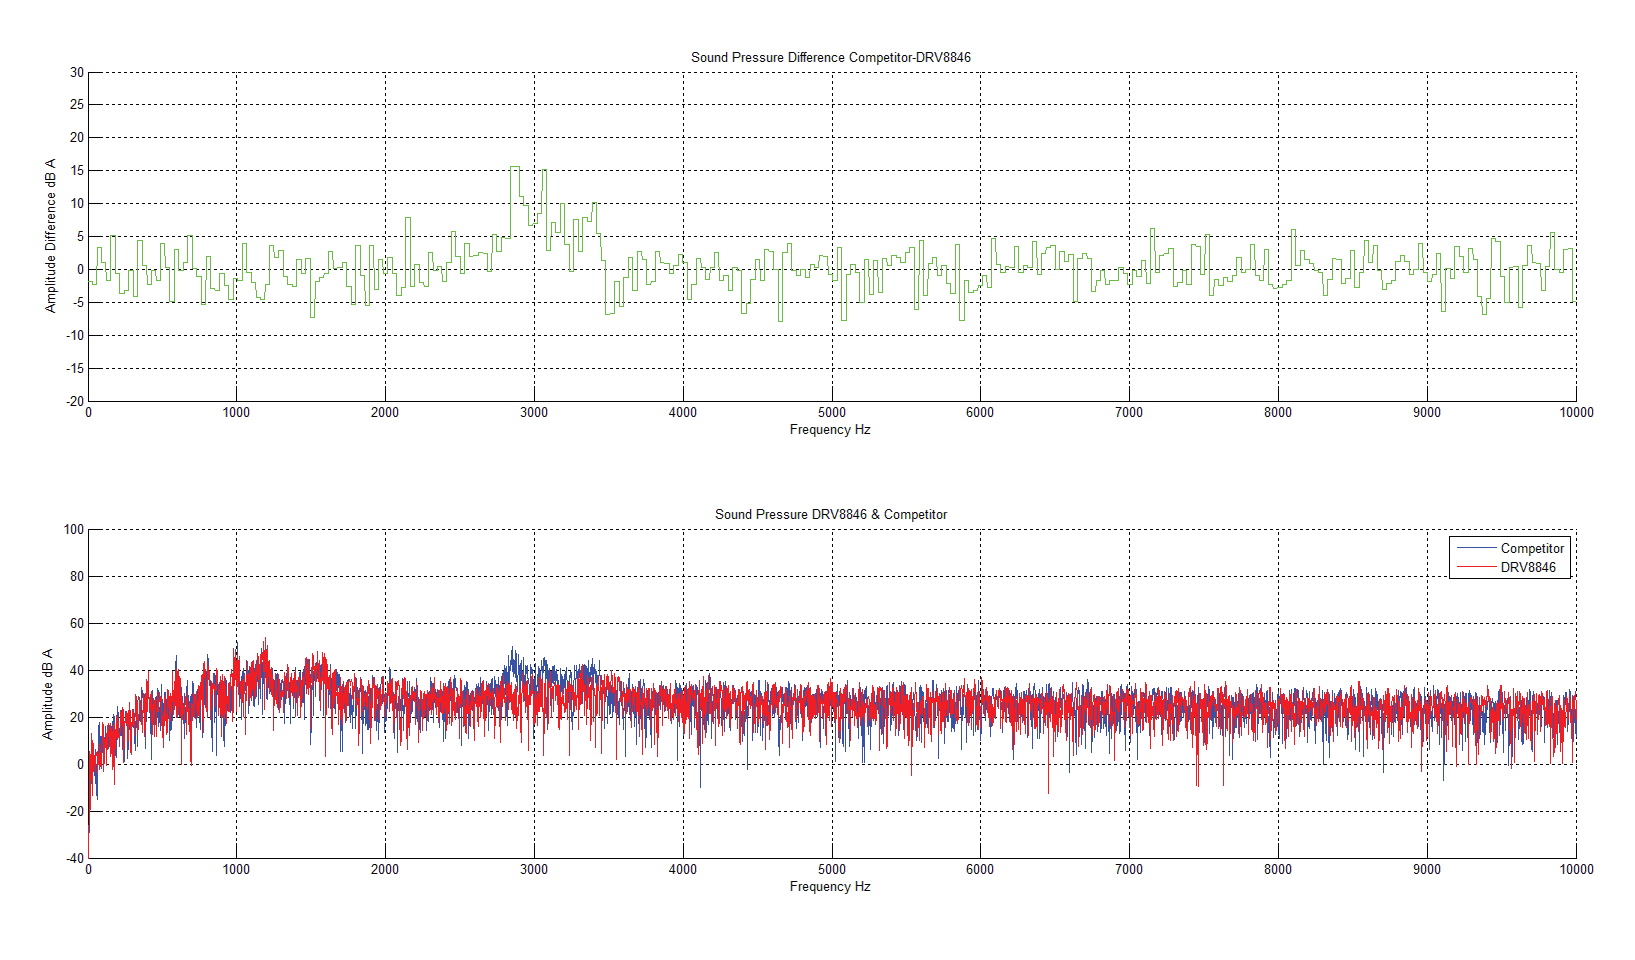
Task: Click the top plot's 'Frequency Hz' x-axis label
Action: click(x=829, y=429)
